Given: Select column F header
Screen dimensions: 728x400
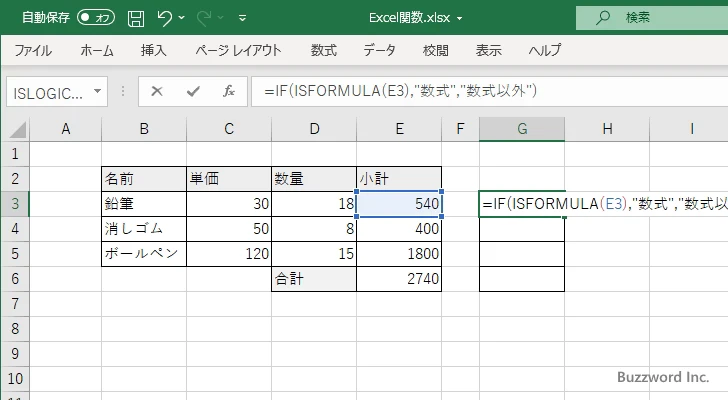Looking at the screenshot, I should coord(460,129).
